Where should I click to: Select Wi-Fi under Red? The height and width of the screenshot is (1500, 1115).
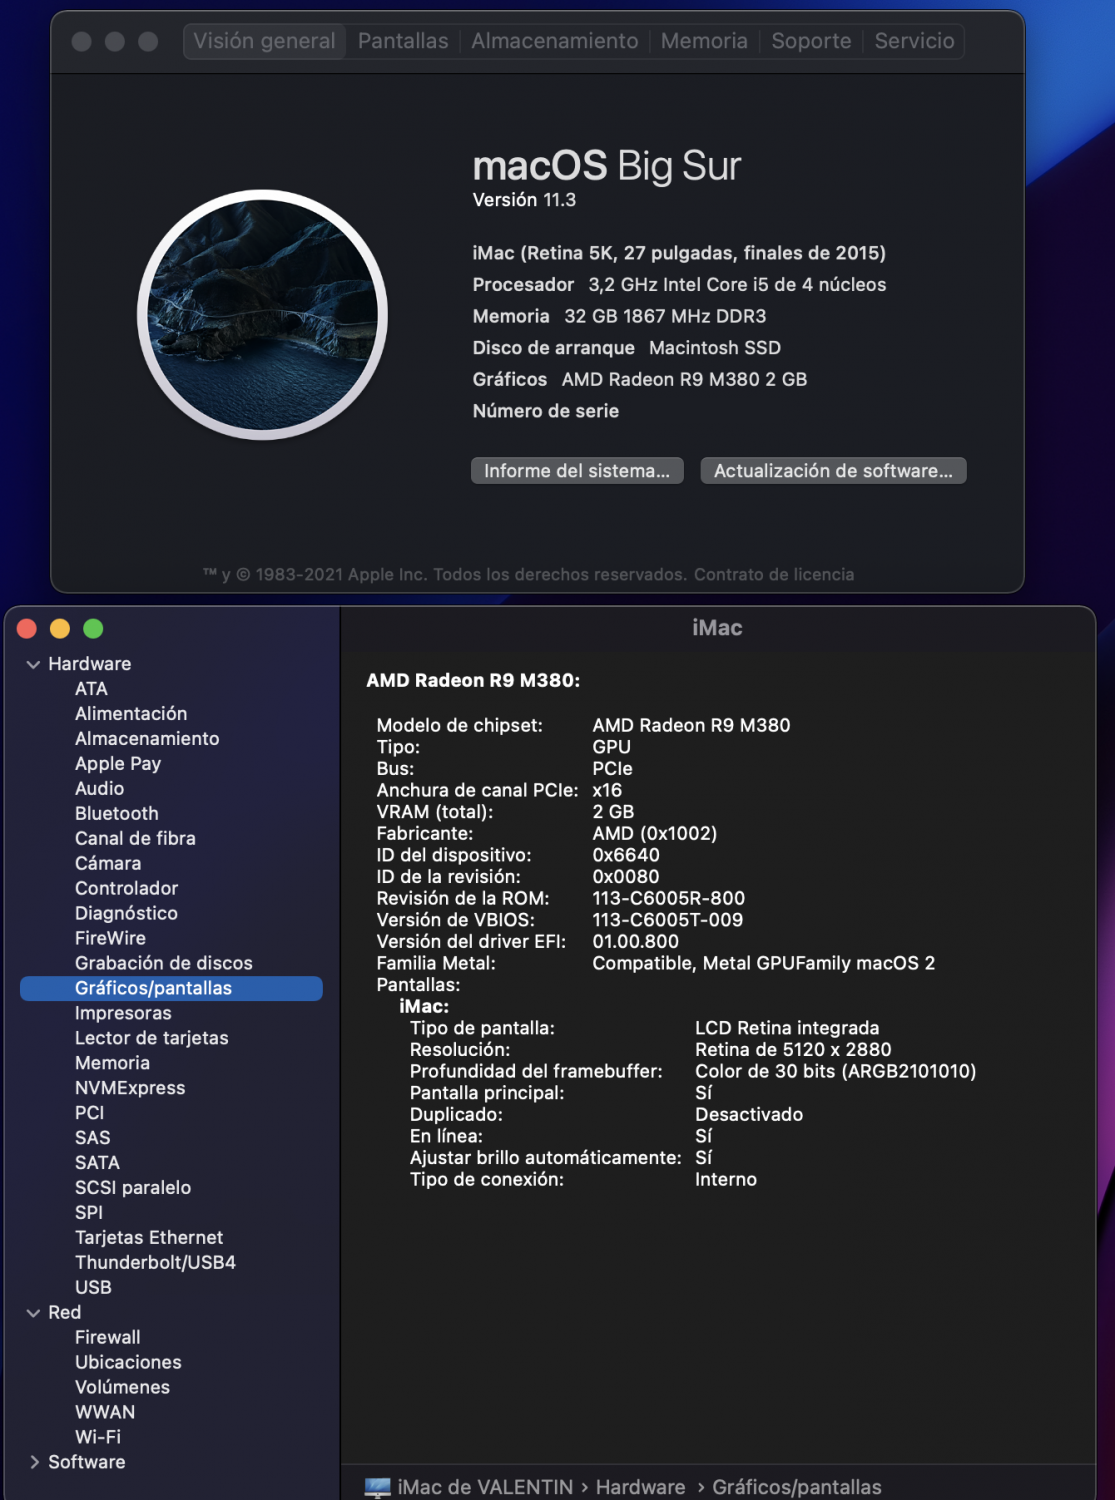tap(98, 1437)
